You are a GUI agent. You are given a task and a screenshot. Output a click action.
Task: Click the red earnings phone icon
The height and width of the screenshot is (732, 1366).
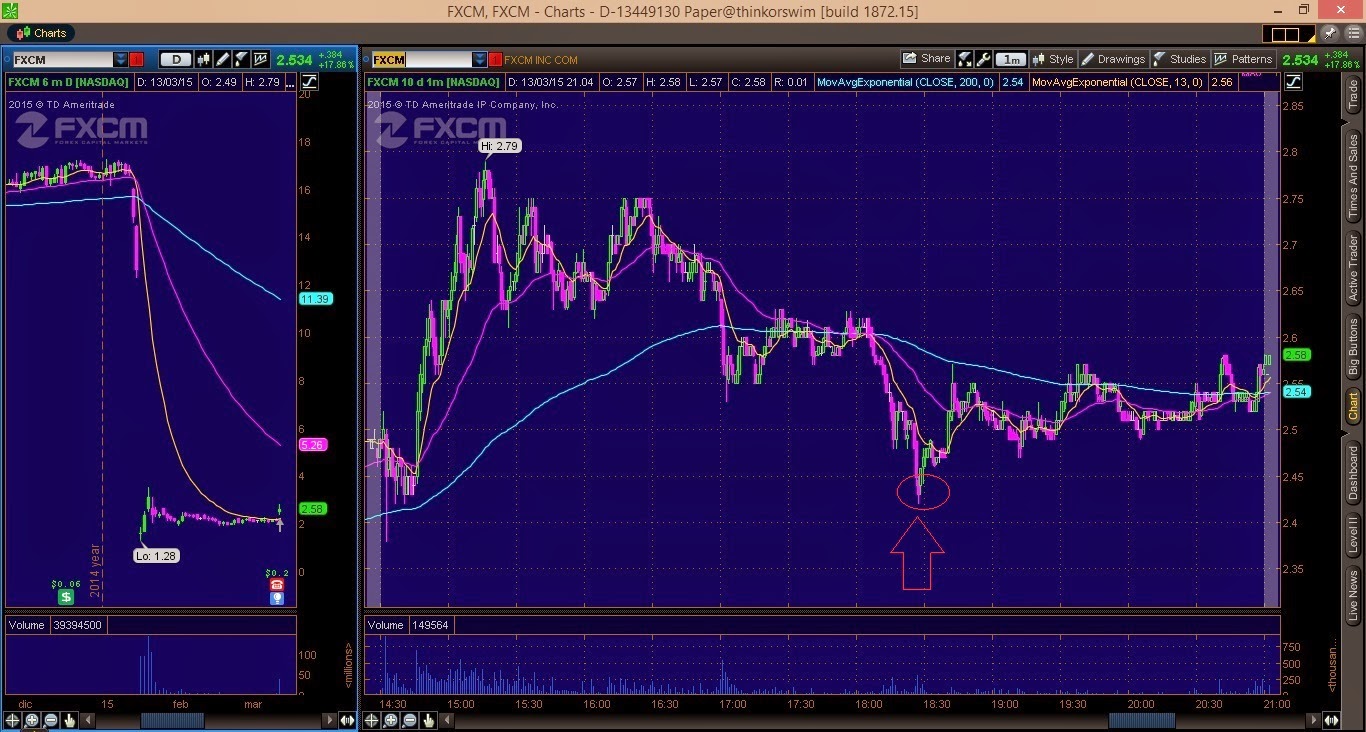277,584
